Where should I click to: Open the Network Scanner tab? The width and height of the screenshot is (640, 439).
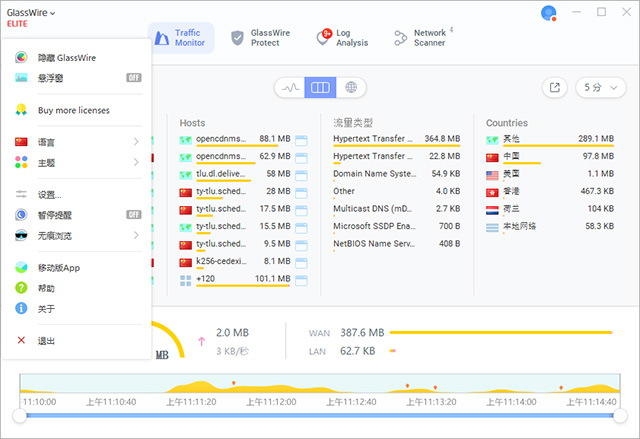(421, 38)
